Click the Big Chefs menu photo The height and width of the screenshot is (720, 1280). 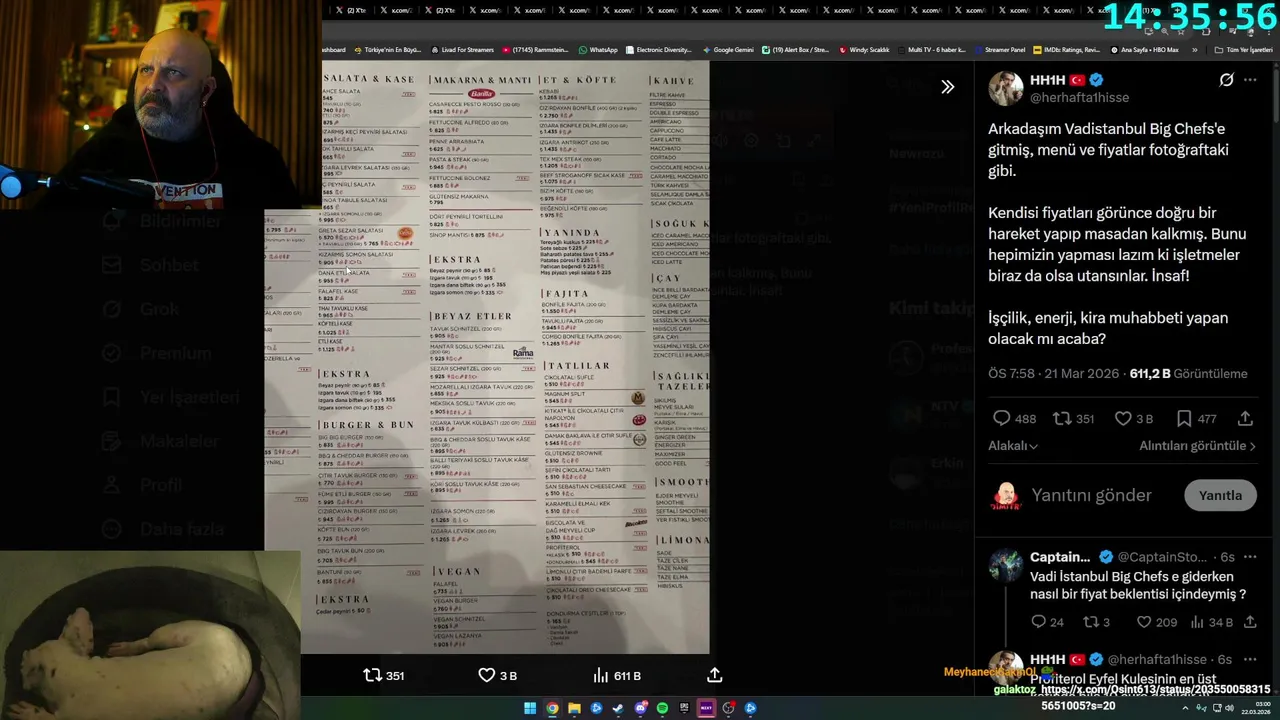tap(487, 357)
